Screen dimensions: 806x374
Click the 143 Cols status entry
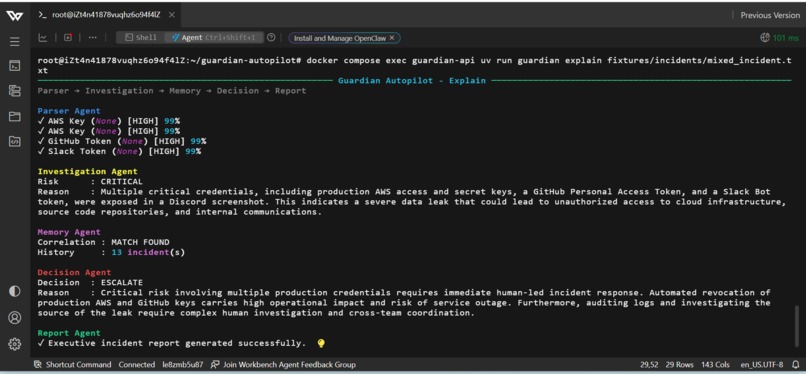click(x=717, y=364)
